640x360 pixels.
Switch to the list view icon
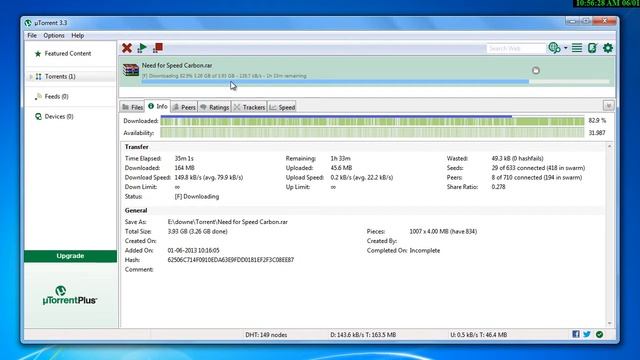pyautogui.click(x=577, y=48)
